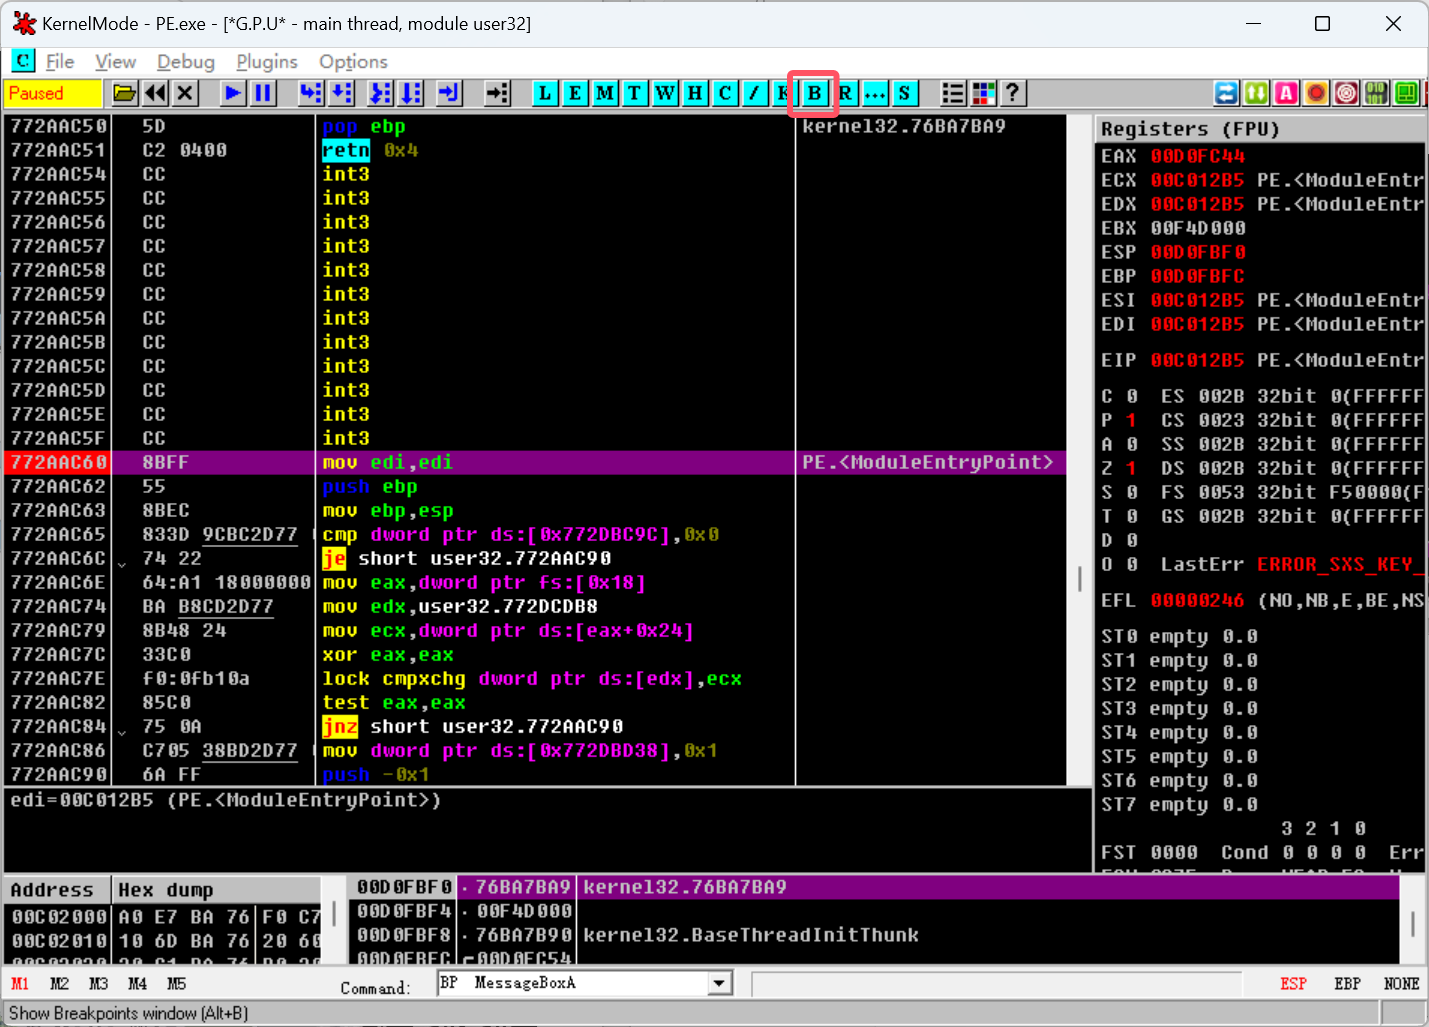Image resolution: width=1429 pixels, height=1027 pixels.
Task: Click the Command input field
Action: coord(572,983)
